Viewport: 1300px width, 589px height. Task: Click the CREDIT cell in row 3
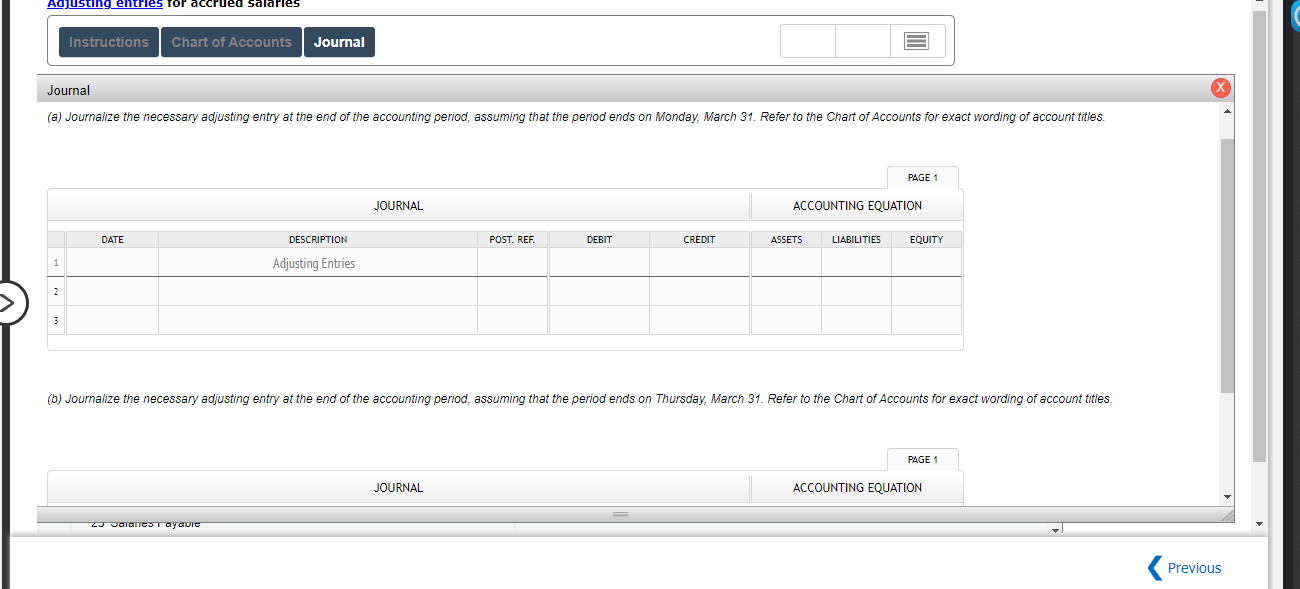pos(698,320)
